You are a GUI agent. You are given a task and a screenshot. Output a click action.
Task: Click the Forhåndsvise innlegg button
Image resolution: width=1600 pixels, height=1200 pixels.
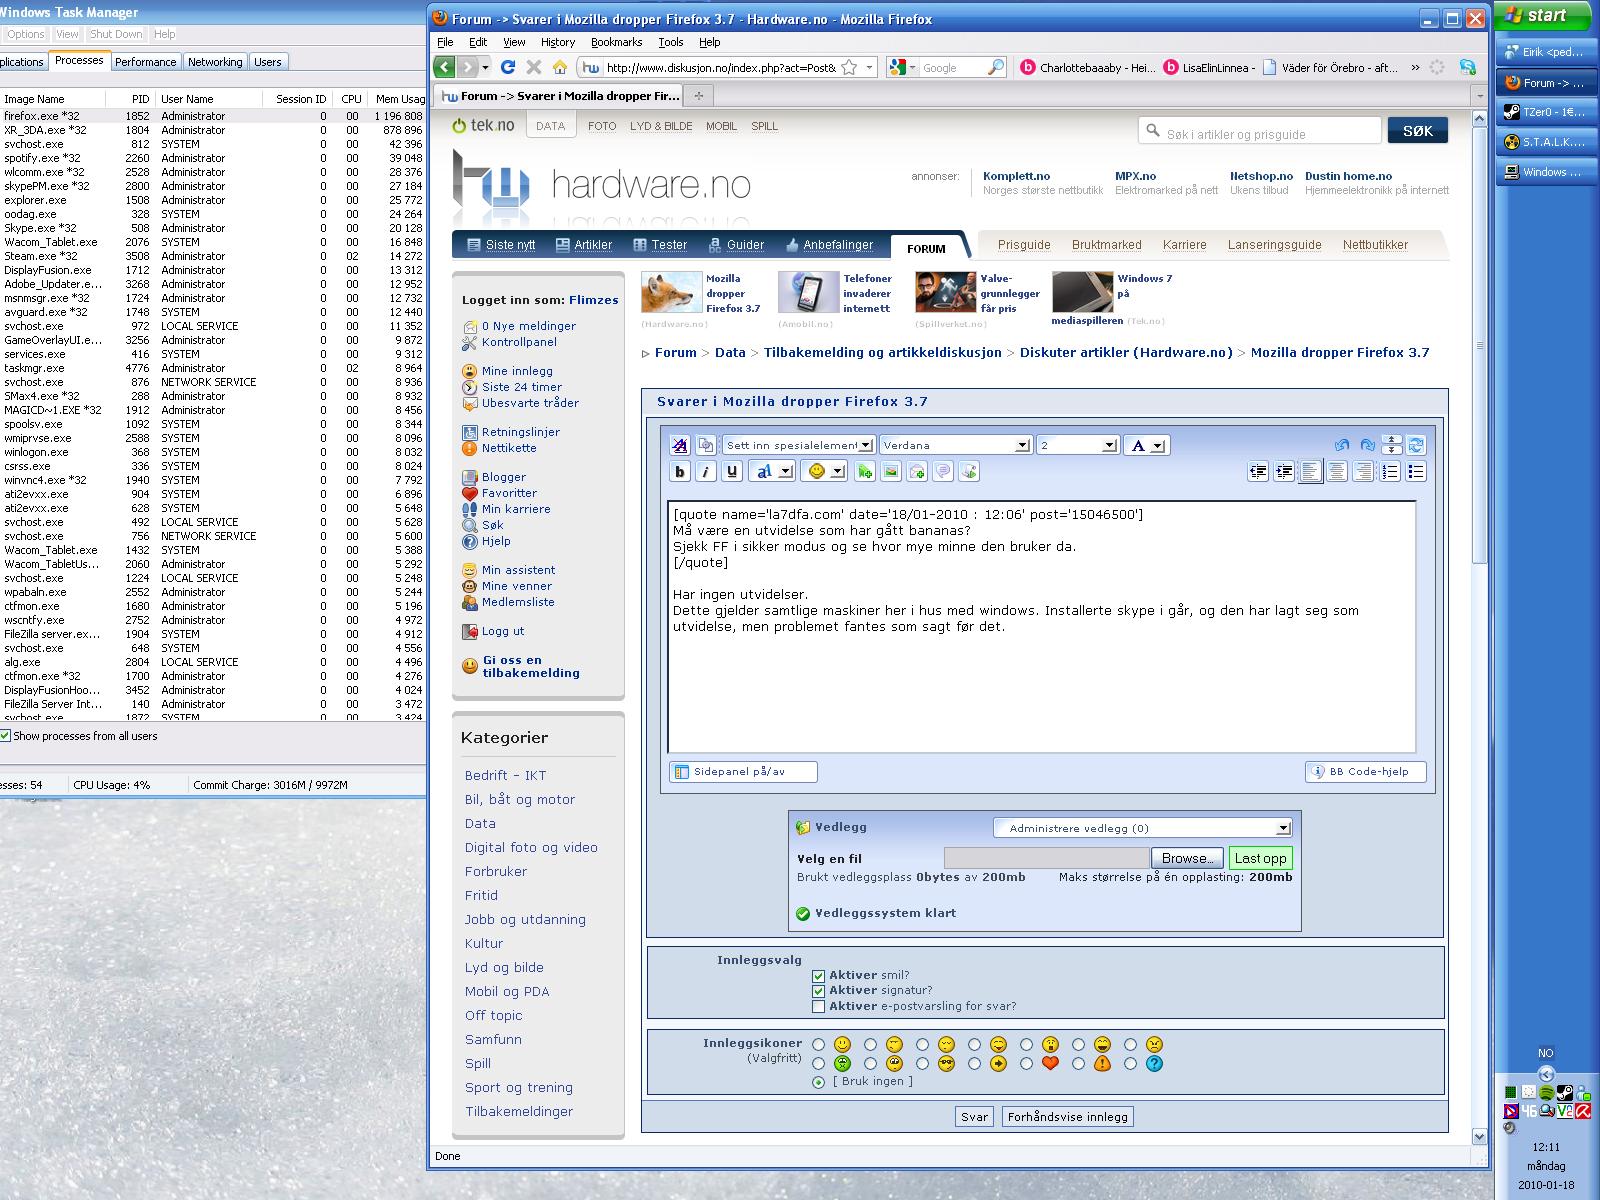(1067, 1117)
